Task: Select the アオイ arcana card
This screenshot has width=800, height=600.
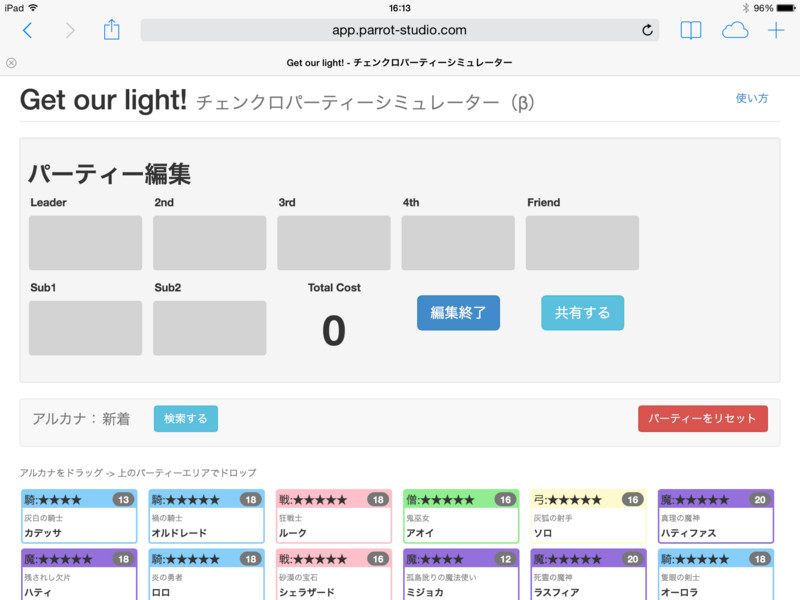Action: pos(461,516)
